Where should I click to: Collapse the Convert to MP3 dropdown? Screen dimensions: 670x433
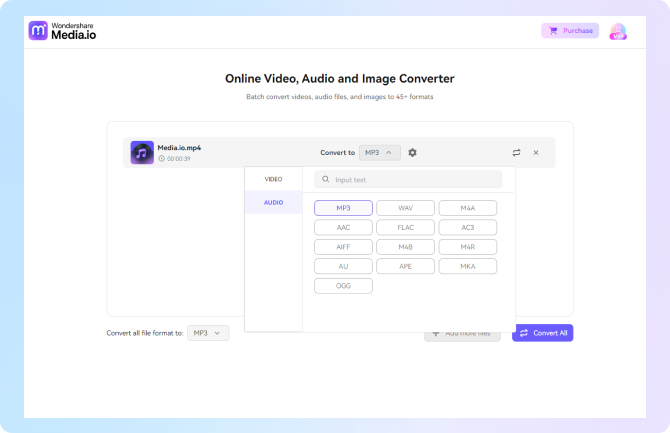[379, 152]
